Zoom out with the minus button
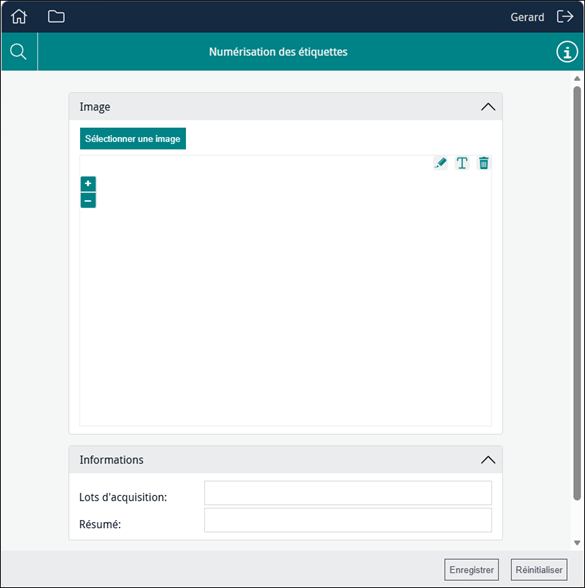This screenshot has height=588, width=585. coord(88,201)
